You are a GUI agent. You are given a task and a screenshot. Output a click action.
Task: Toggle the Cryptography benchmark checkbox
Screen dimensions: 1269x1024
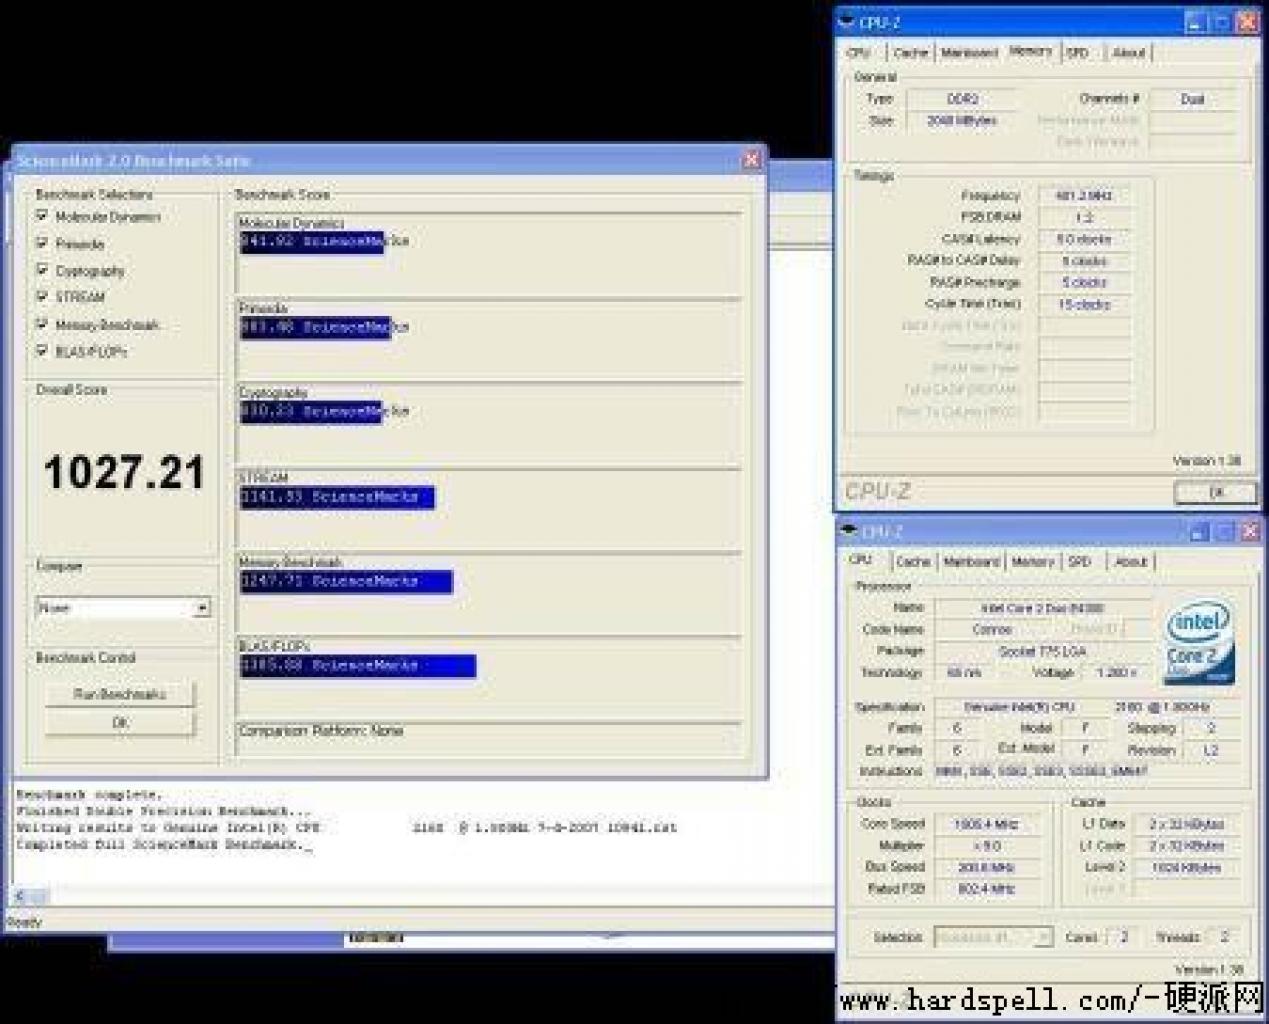tap(42, 269)
